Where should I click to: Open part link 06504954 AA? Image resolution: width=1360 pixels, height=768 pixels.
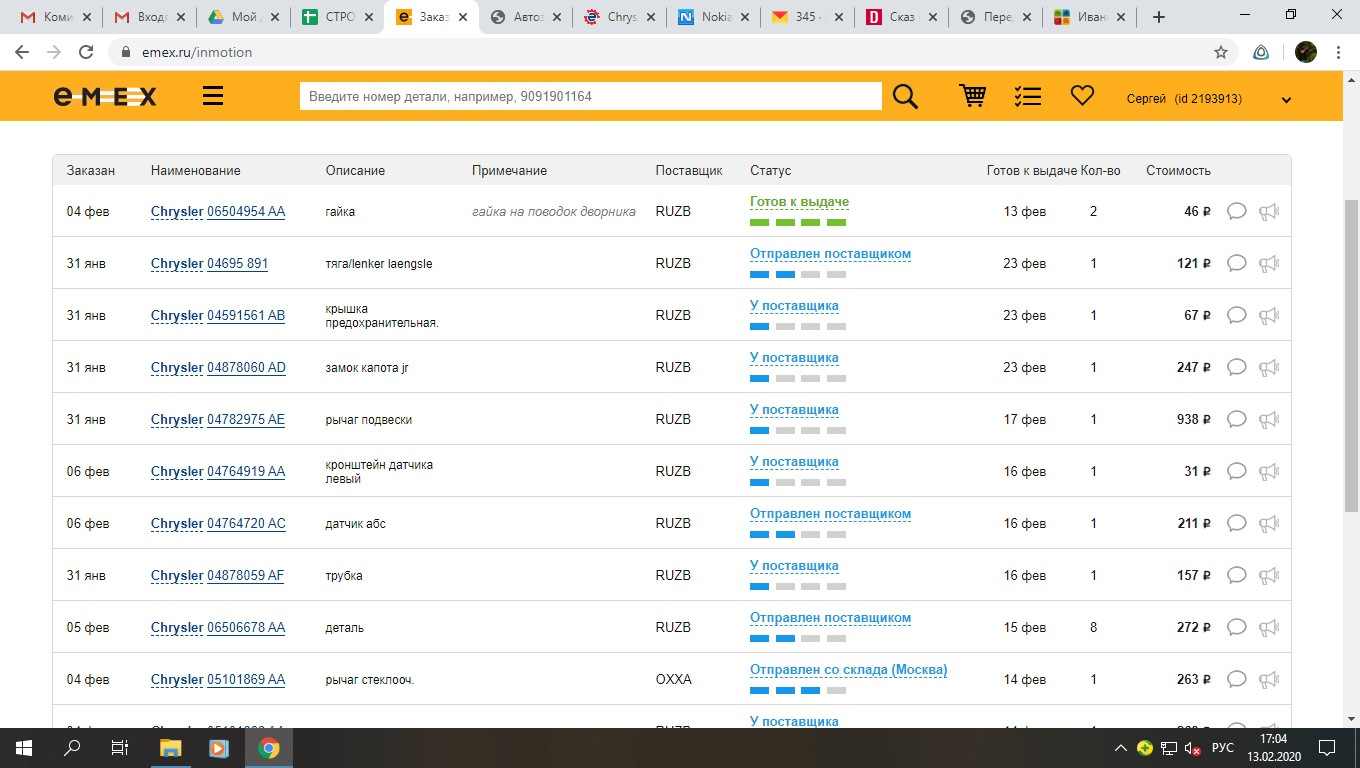[x=246, y=211]
